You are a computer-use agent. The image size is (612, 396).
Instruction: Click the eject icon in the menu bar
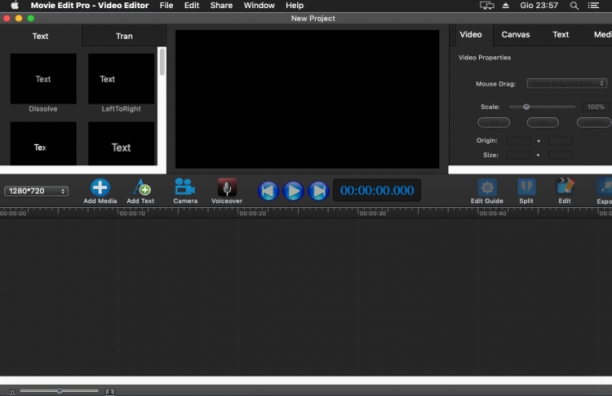[505, 5]
